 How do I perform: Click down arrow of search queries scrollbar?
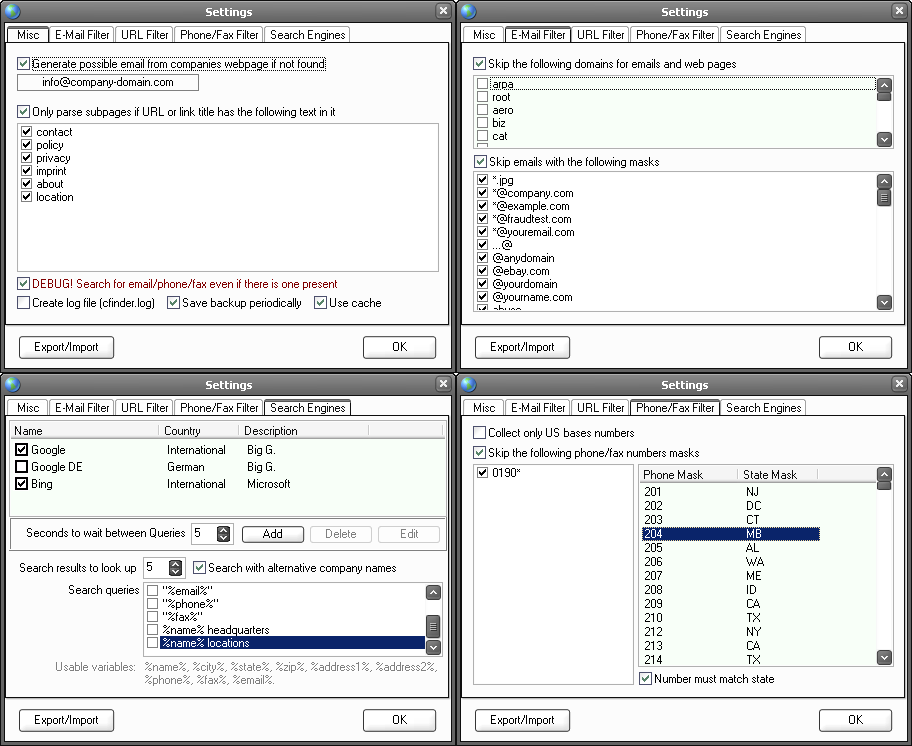pos(433,647)
